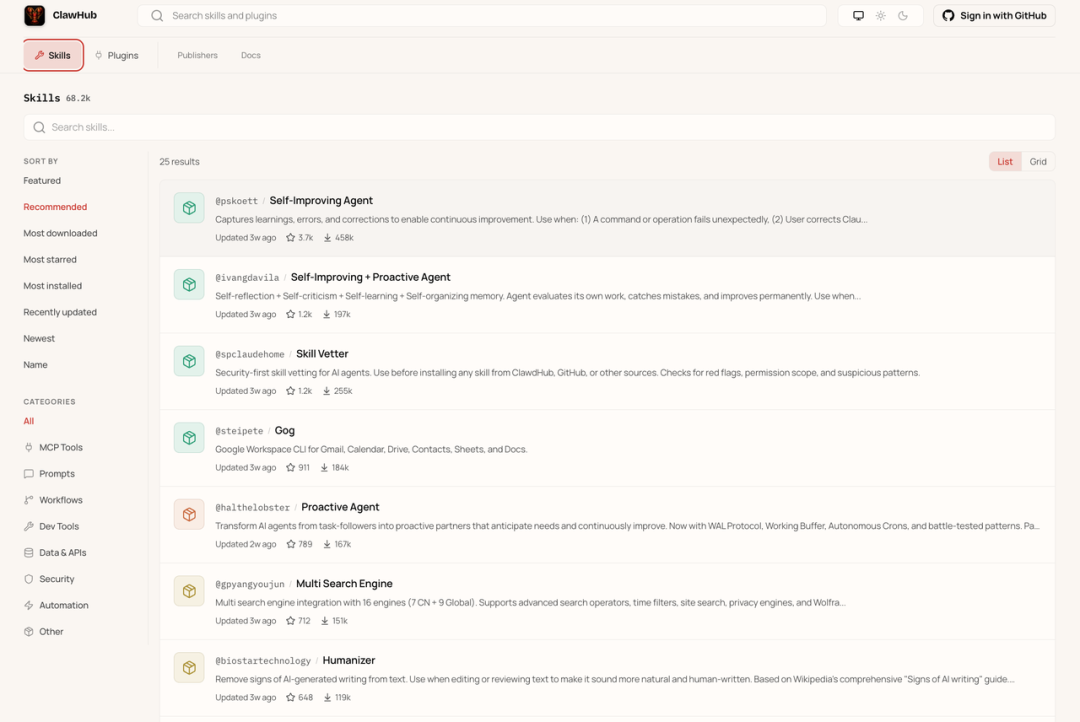Filter by Dev Tools category
Image resolution: width=1080 pixels, height=722 pixels.
click(51, 526)
